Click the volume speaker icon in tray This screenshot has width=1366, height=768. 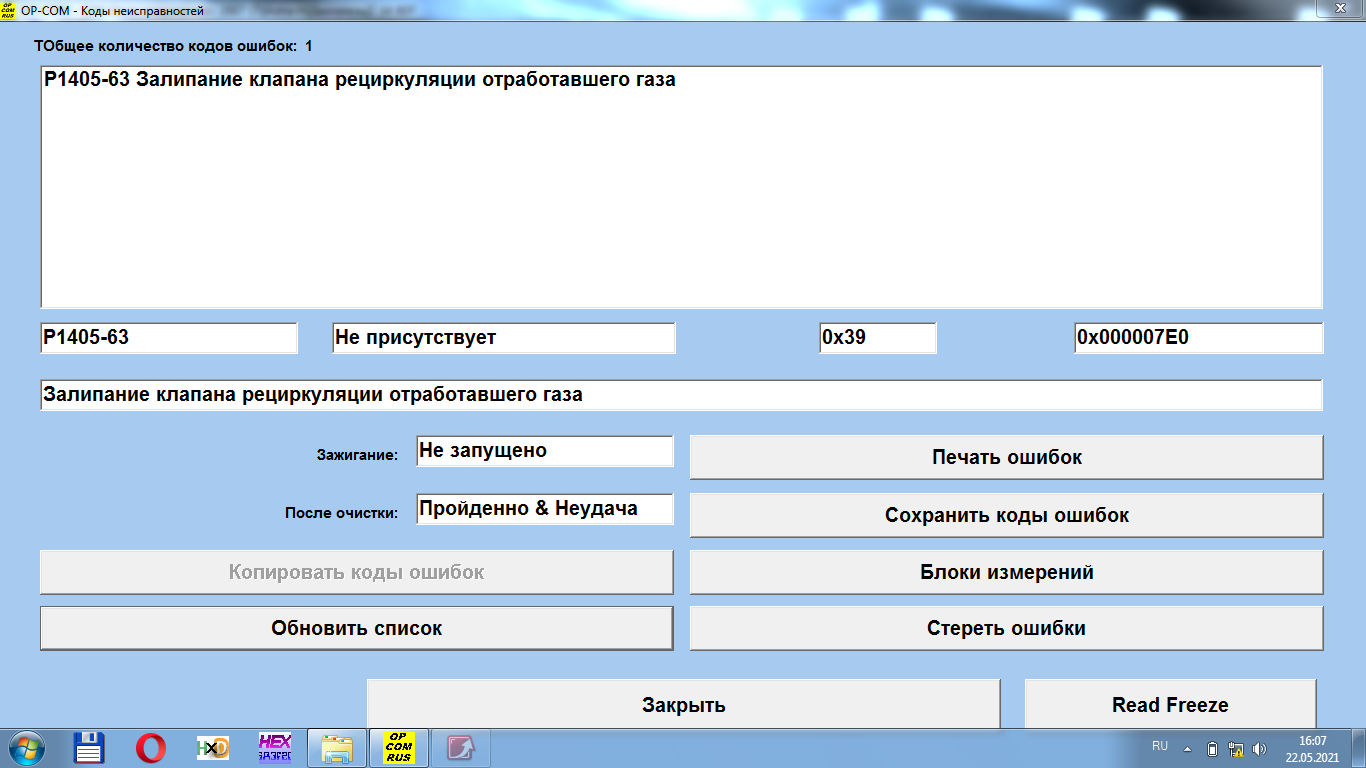click(1259, 748)
